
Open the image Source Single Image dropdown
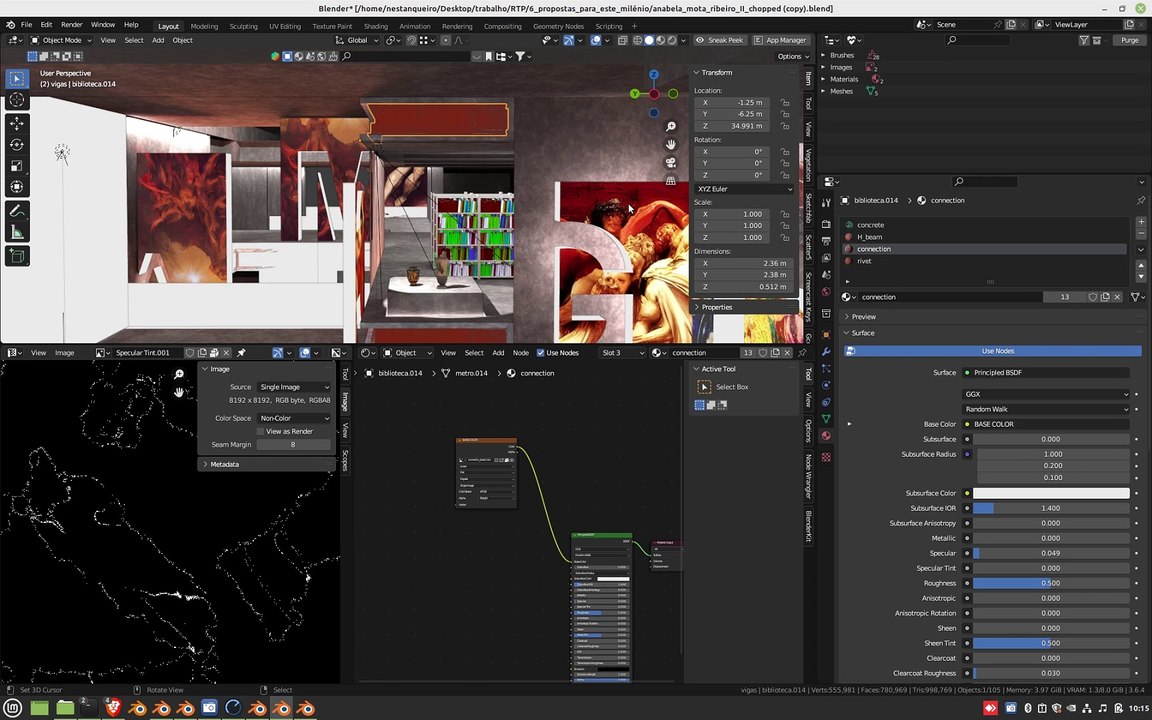[294, 387]
